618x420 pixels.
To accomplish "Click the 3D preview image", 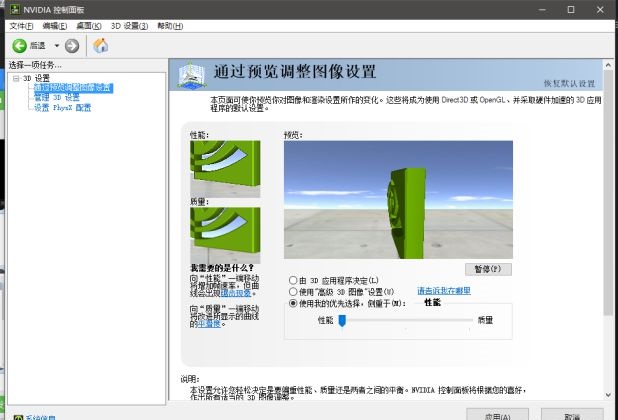I will (398, 200).
